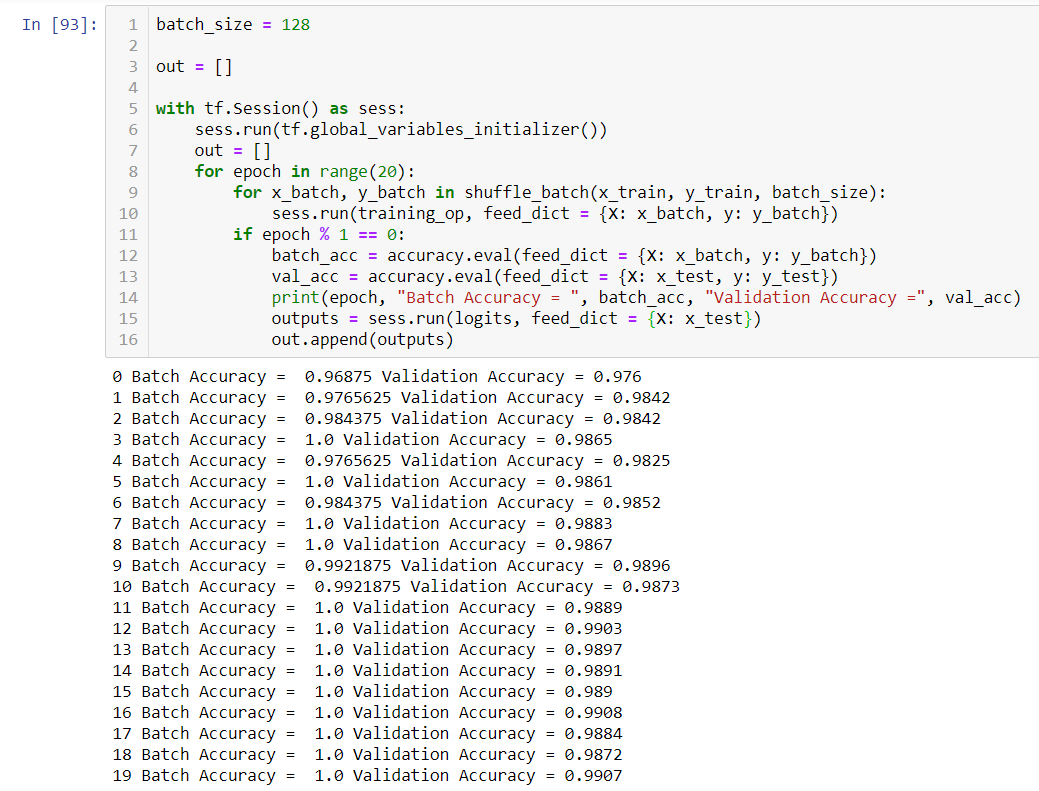Click the epoch 16 output with 0.9908
The image size is (1039, 791).
tap(367, 713)
